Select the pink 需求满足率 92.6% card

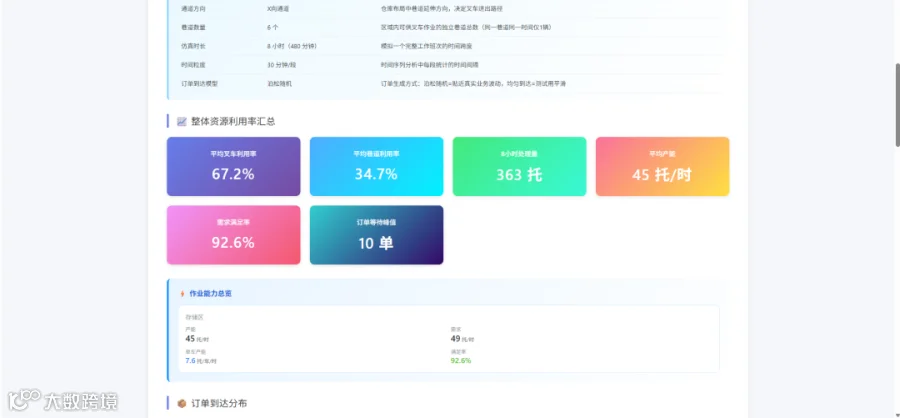(x=234, y=235)
